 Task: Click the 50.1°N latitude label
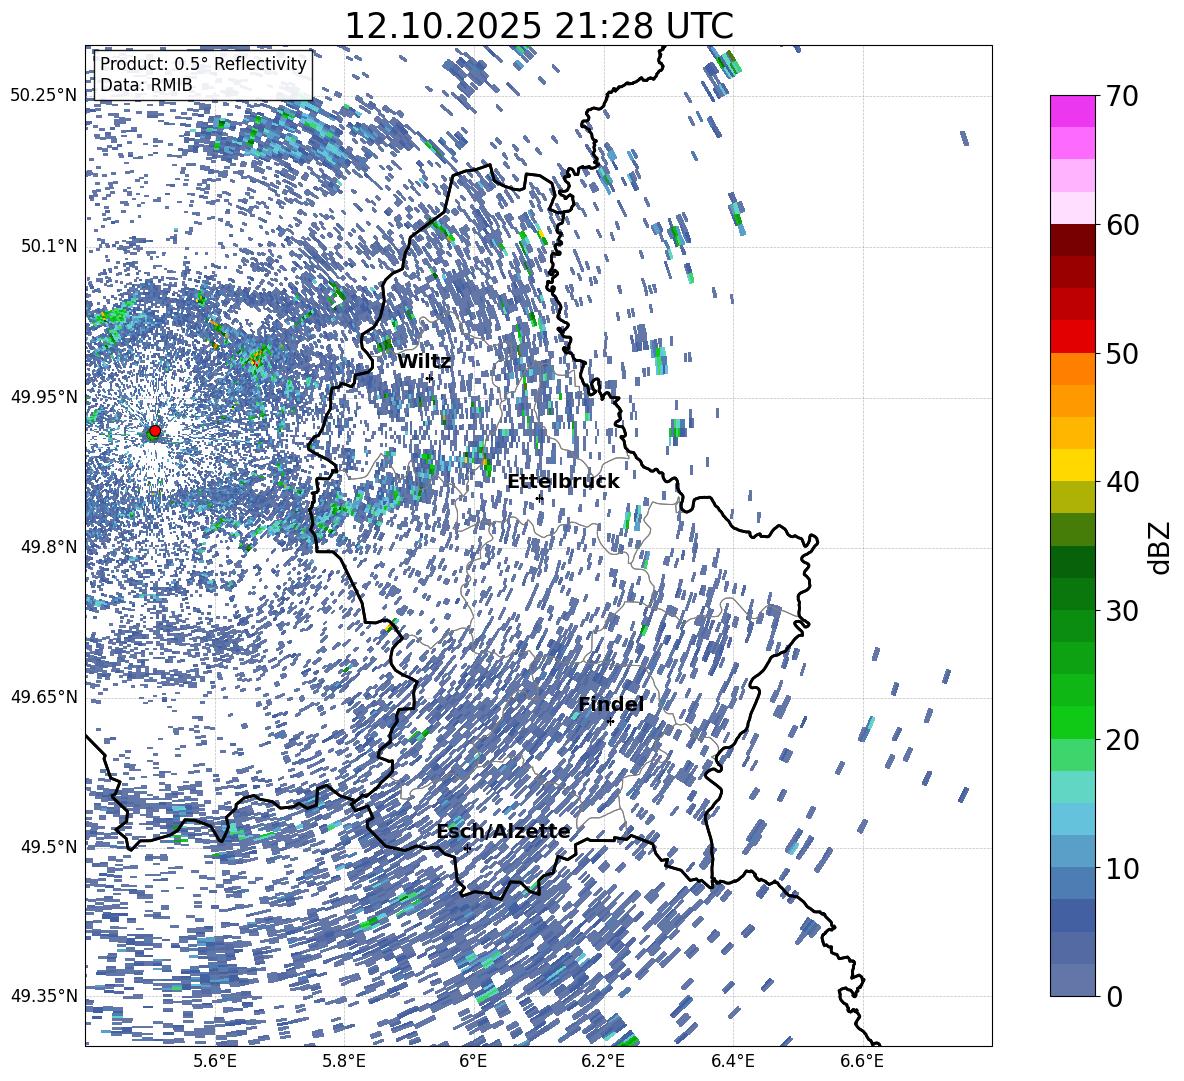(48, 246)
